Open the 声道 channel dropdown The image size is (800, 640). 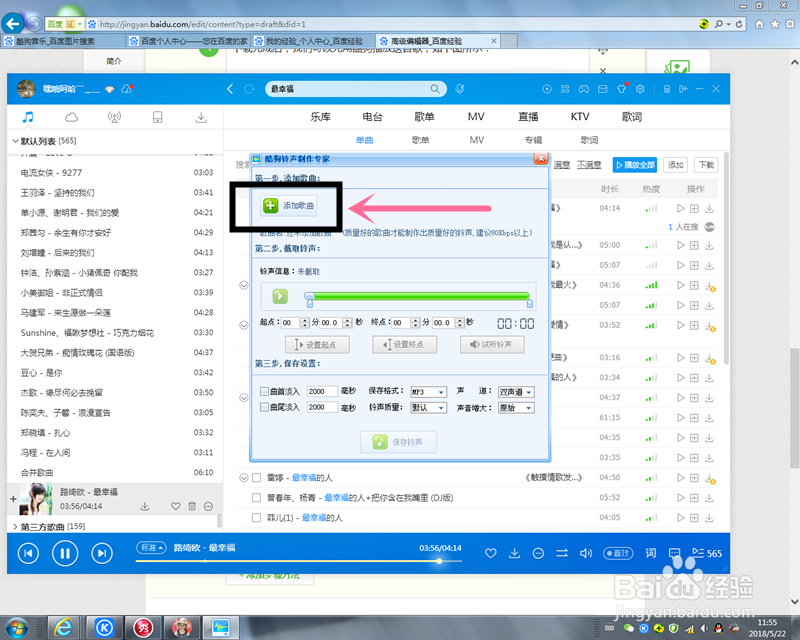point(516,392)
